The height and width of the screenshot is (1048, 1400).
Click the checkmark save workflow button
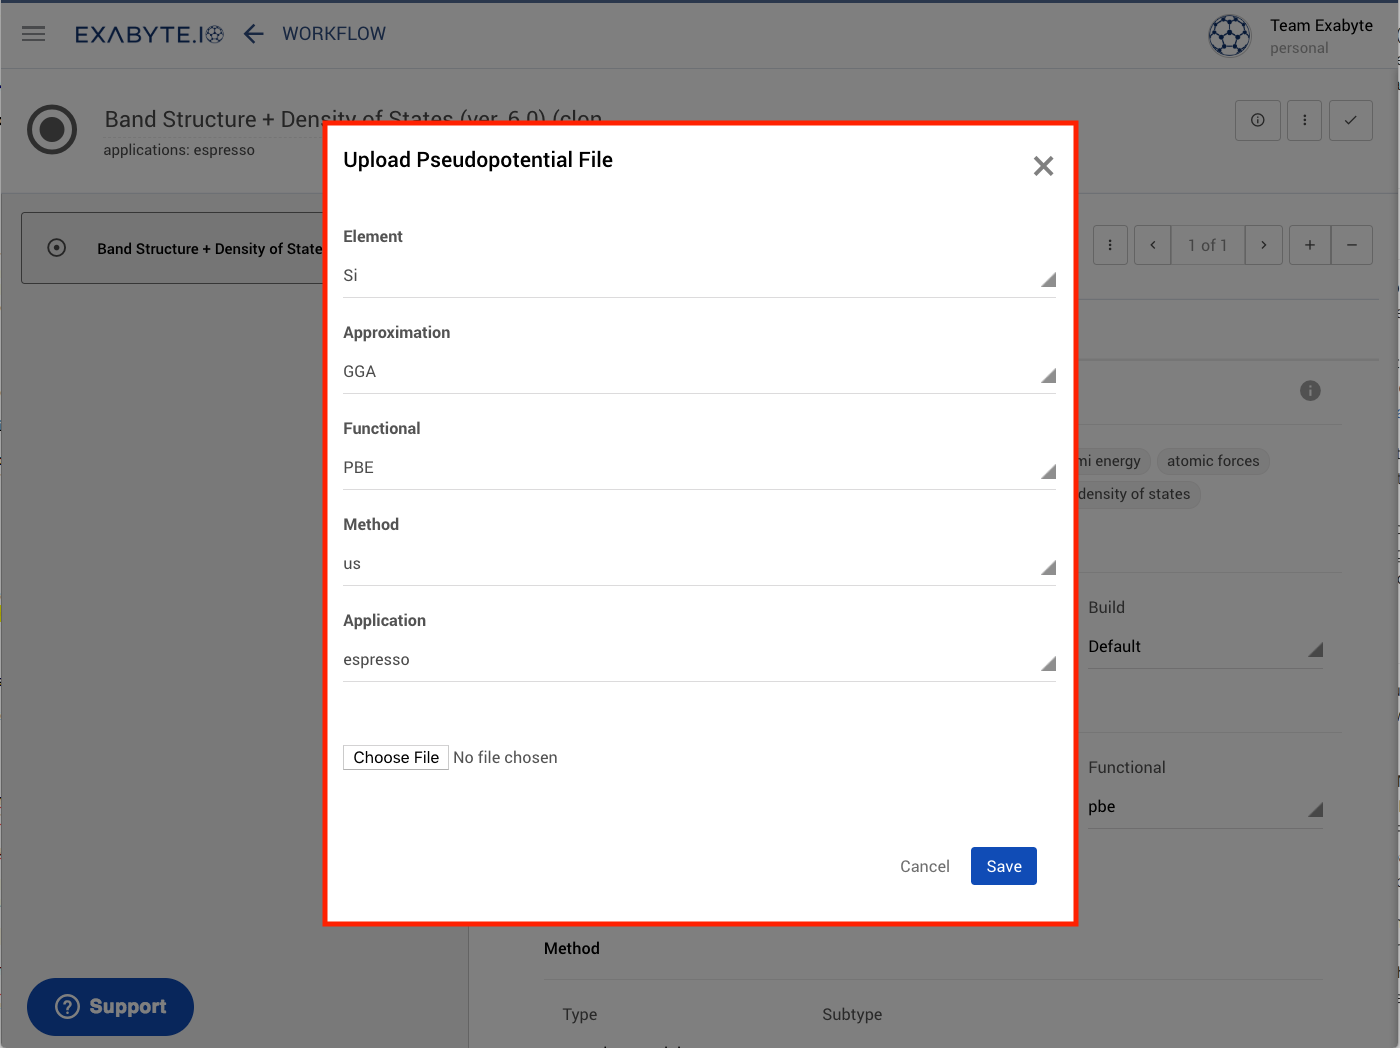[x=1350, y=120]
